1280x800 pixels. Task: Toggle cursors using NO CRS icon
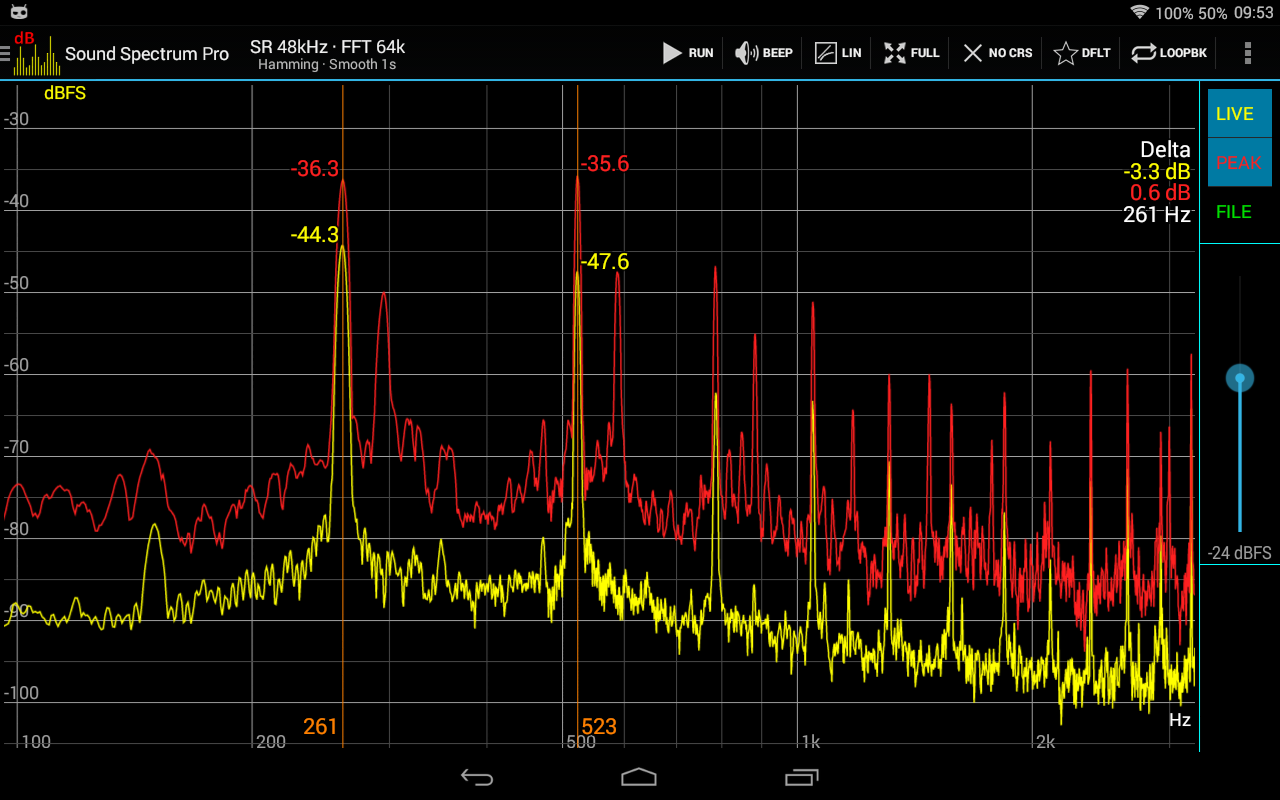pos(996,53)
